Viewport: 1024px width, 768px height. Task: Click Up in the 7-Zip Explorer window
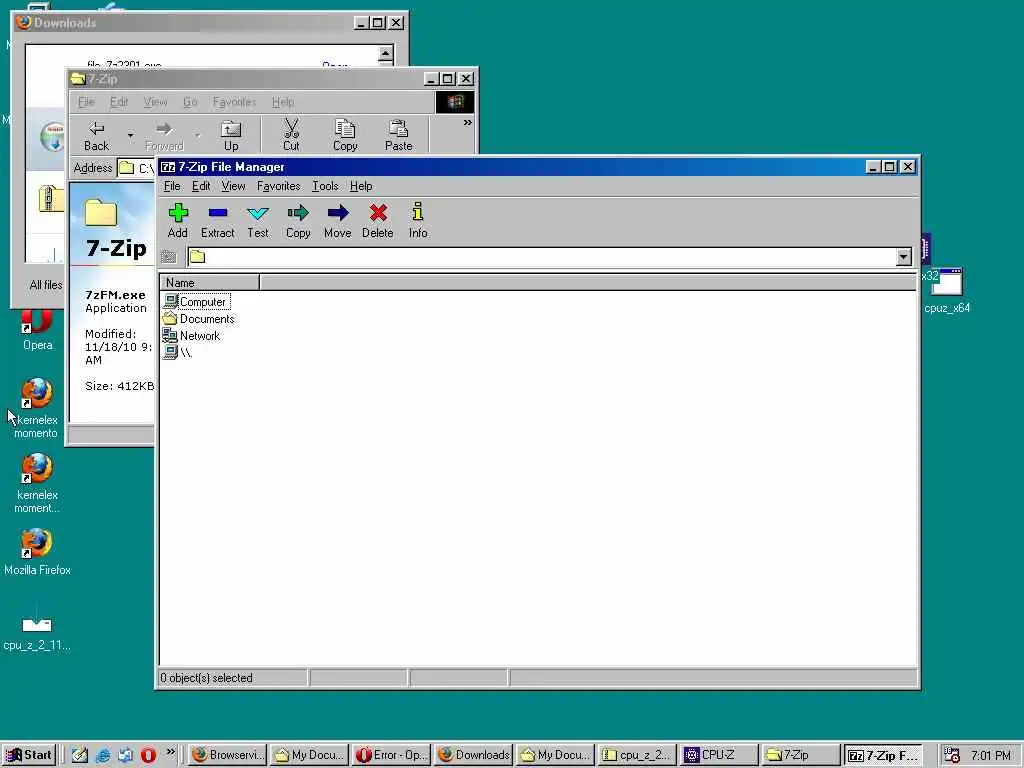[x=231, y=136]
